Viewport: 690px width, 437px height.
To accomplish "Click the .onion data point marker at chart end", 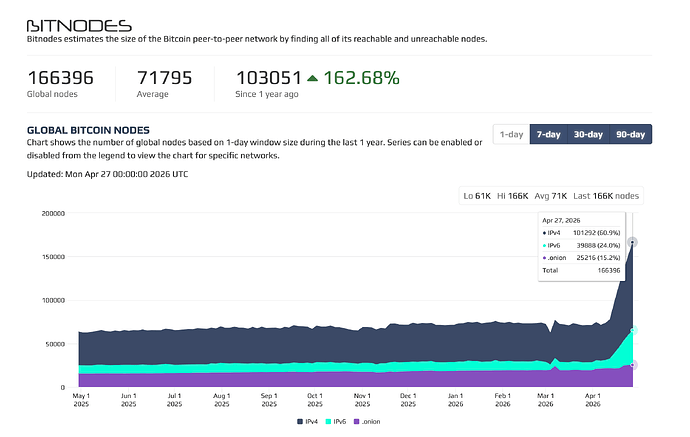I will [633, 365].
